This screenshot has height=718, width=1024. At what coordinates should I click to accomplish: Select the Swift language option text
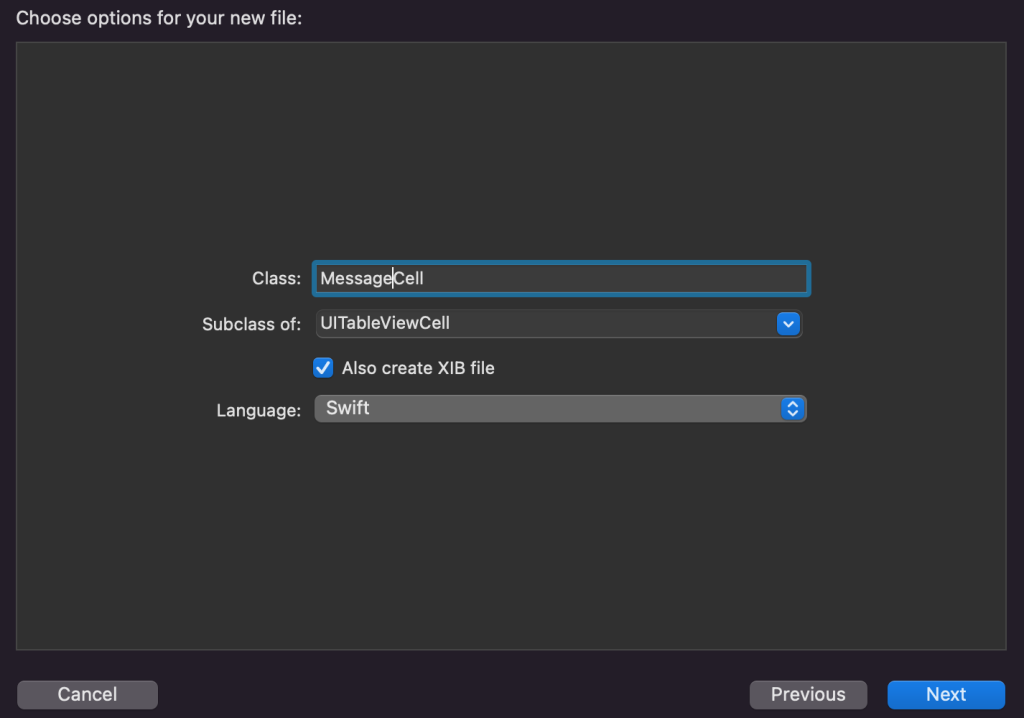click(347, 409)
